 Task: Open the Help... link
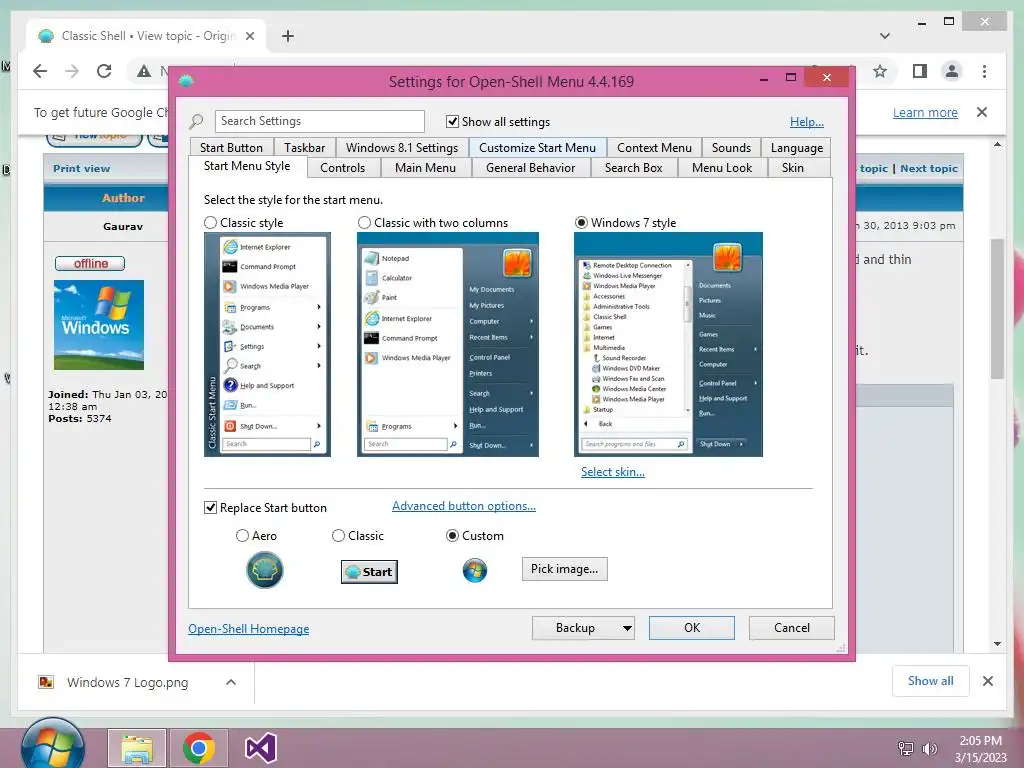[x=807, y=121]
